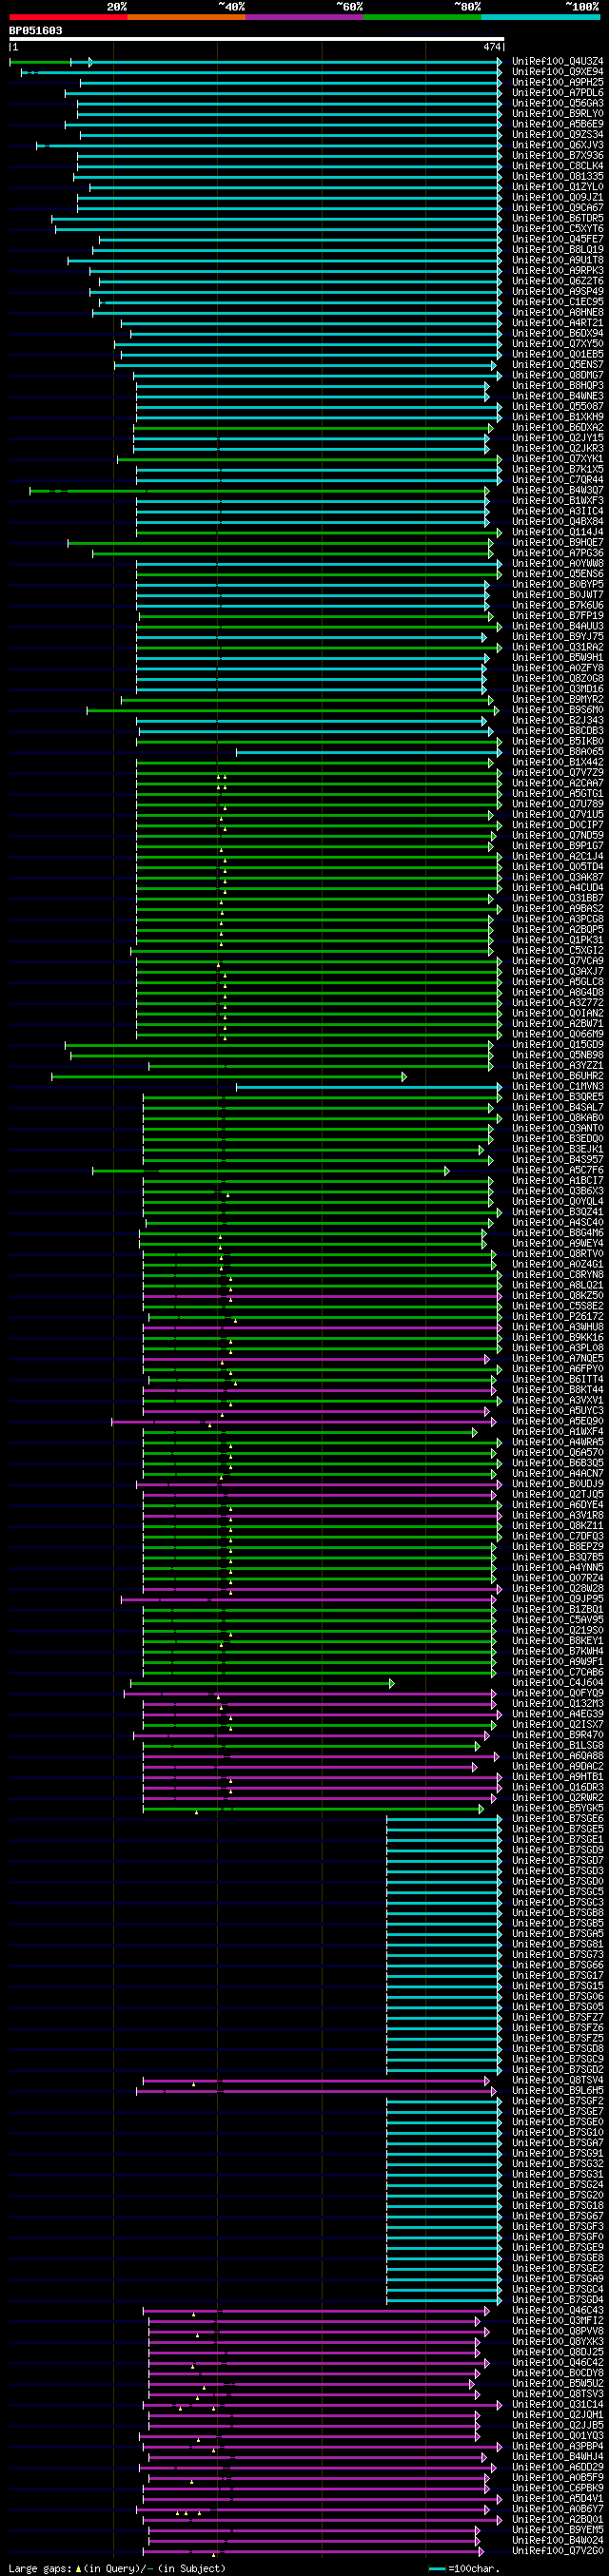Select the UniRef100_A1WXF4 label
The height and width of the screenshot is (2576, 609).
557,1432
